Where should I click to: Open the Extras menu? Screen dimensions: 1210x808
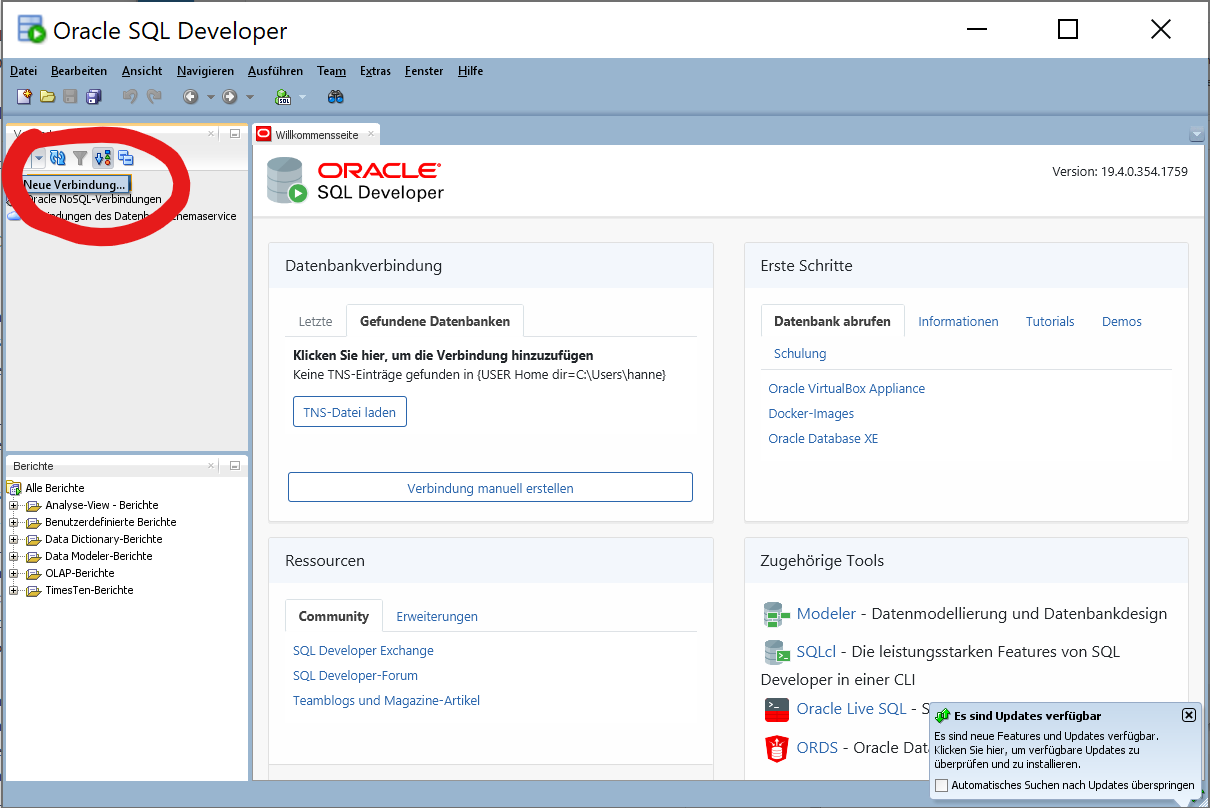click(375, 71)
